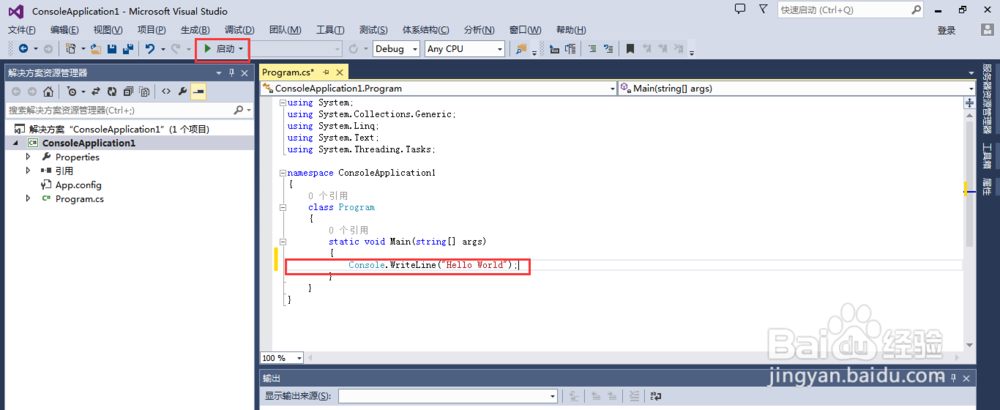Viewport: 1000px width, 410px height.
Task: Click the notifications flag icon
Action: pyautogui.click(x=763, y=9)
